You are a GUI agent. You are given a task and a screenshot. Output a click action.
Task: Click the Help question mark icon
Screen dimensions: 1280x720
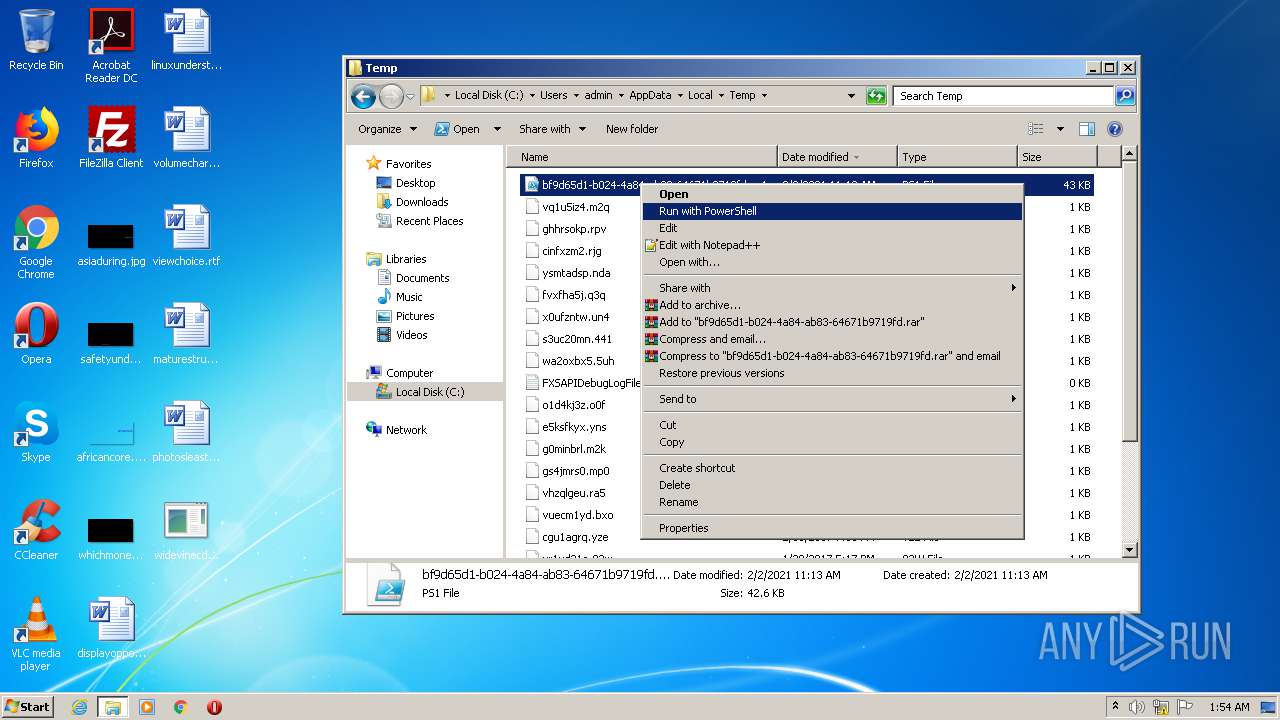click(1115, 129)
